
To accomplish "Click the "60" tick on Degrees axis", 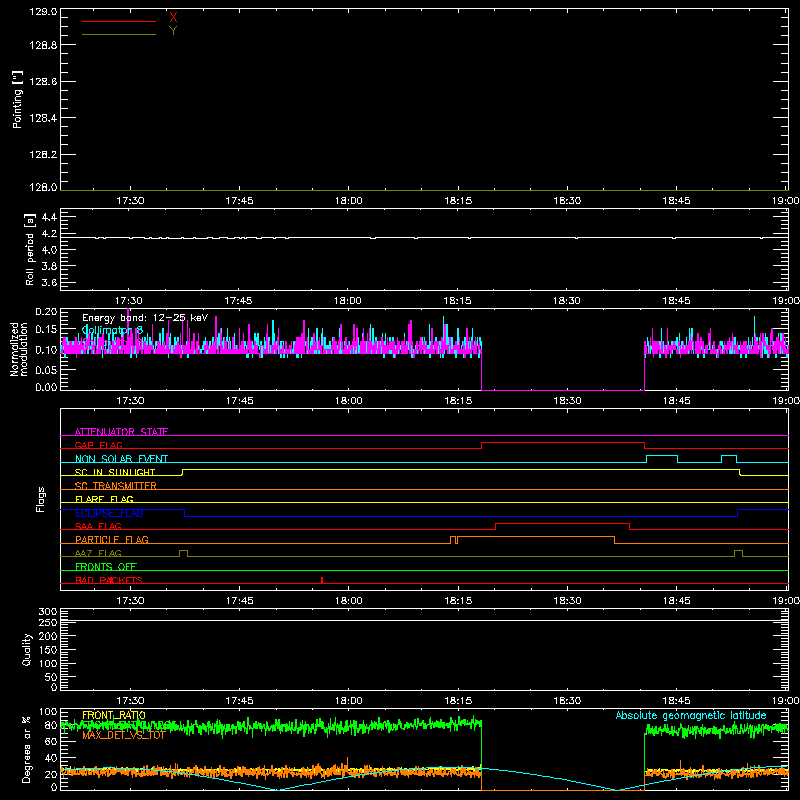I will pos(51,741).
